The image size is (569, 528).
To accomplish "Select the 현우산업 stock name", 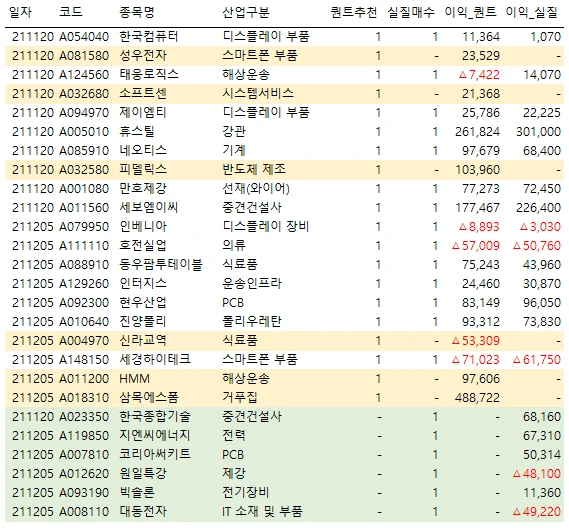I will point(143,302).
